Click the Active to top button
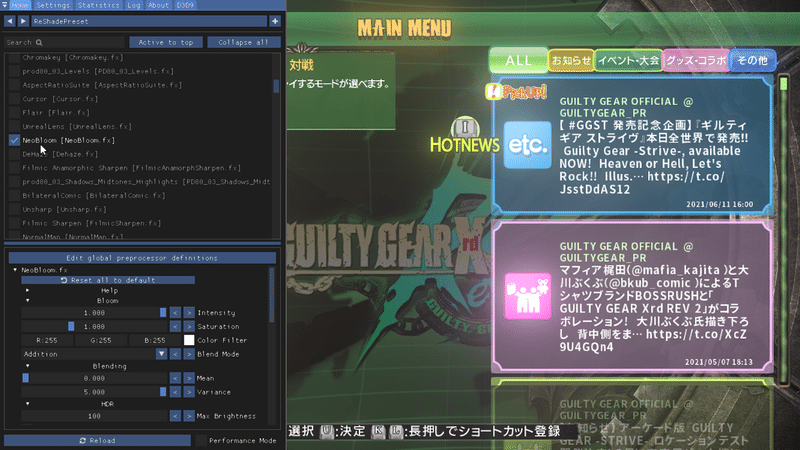Viewport: 800px width, 450px height. click(x=166, y=42)
